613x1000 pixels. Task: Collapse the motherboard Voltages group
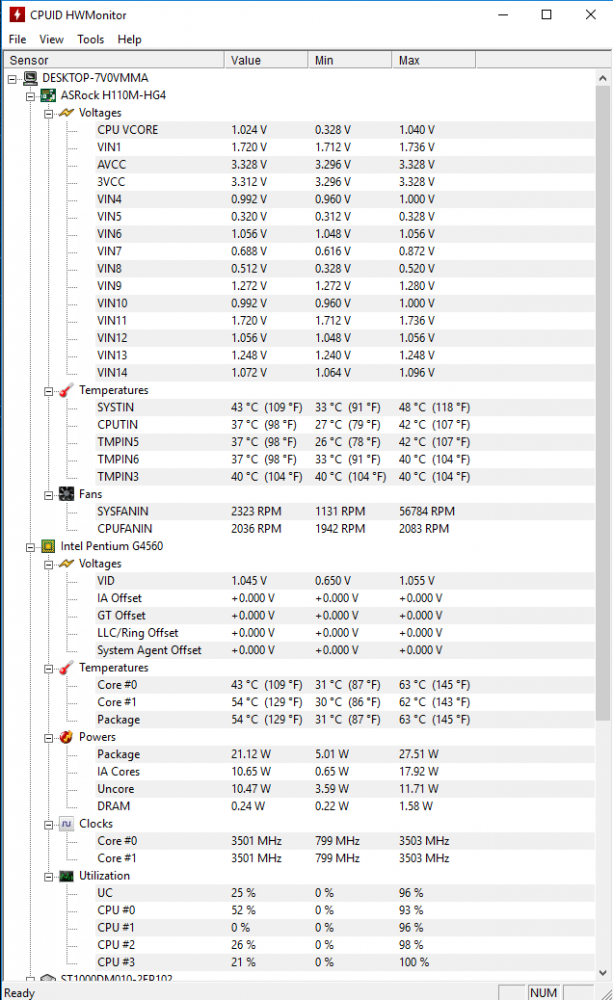tap(49, 113)
